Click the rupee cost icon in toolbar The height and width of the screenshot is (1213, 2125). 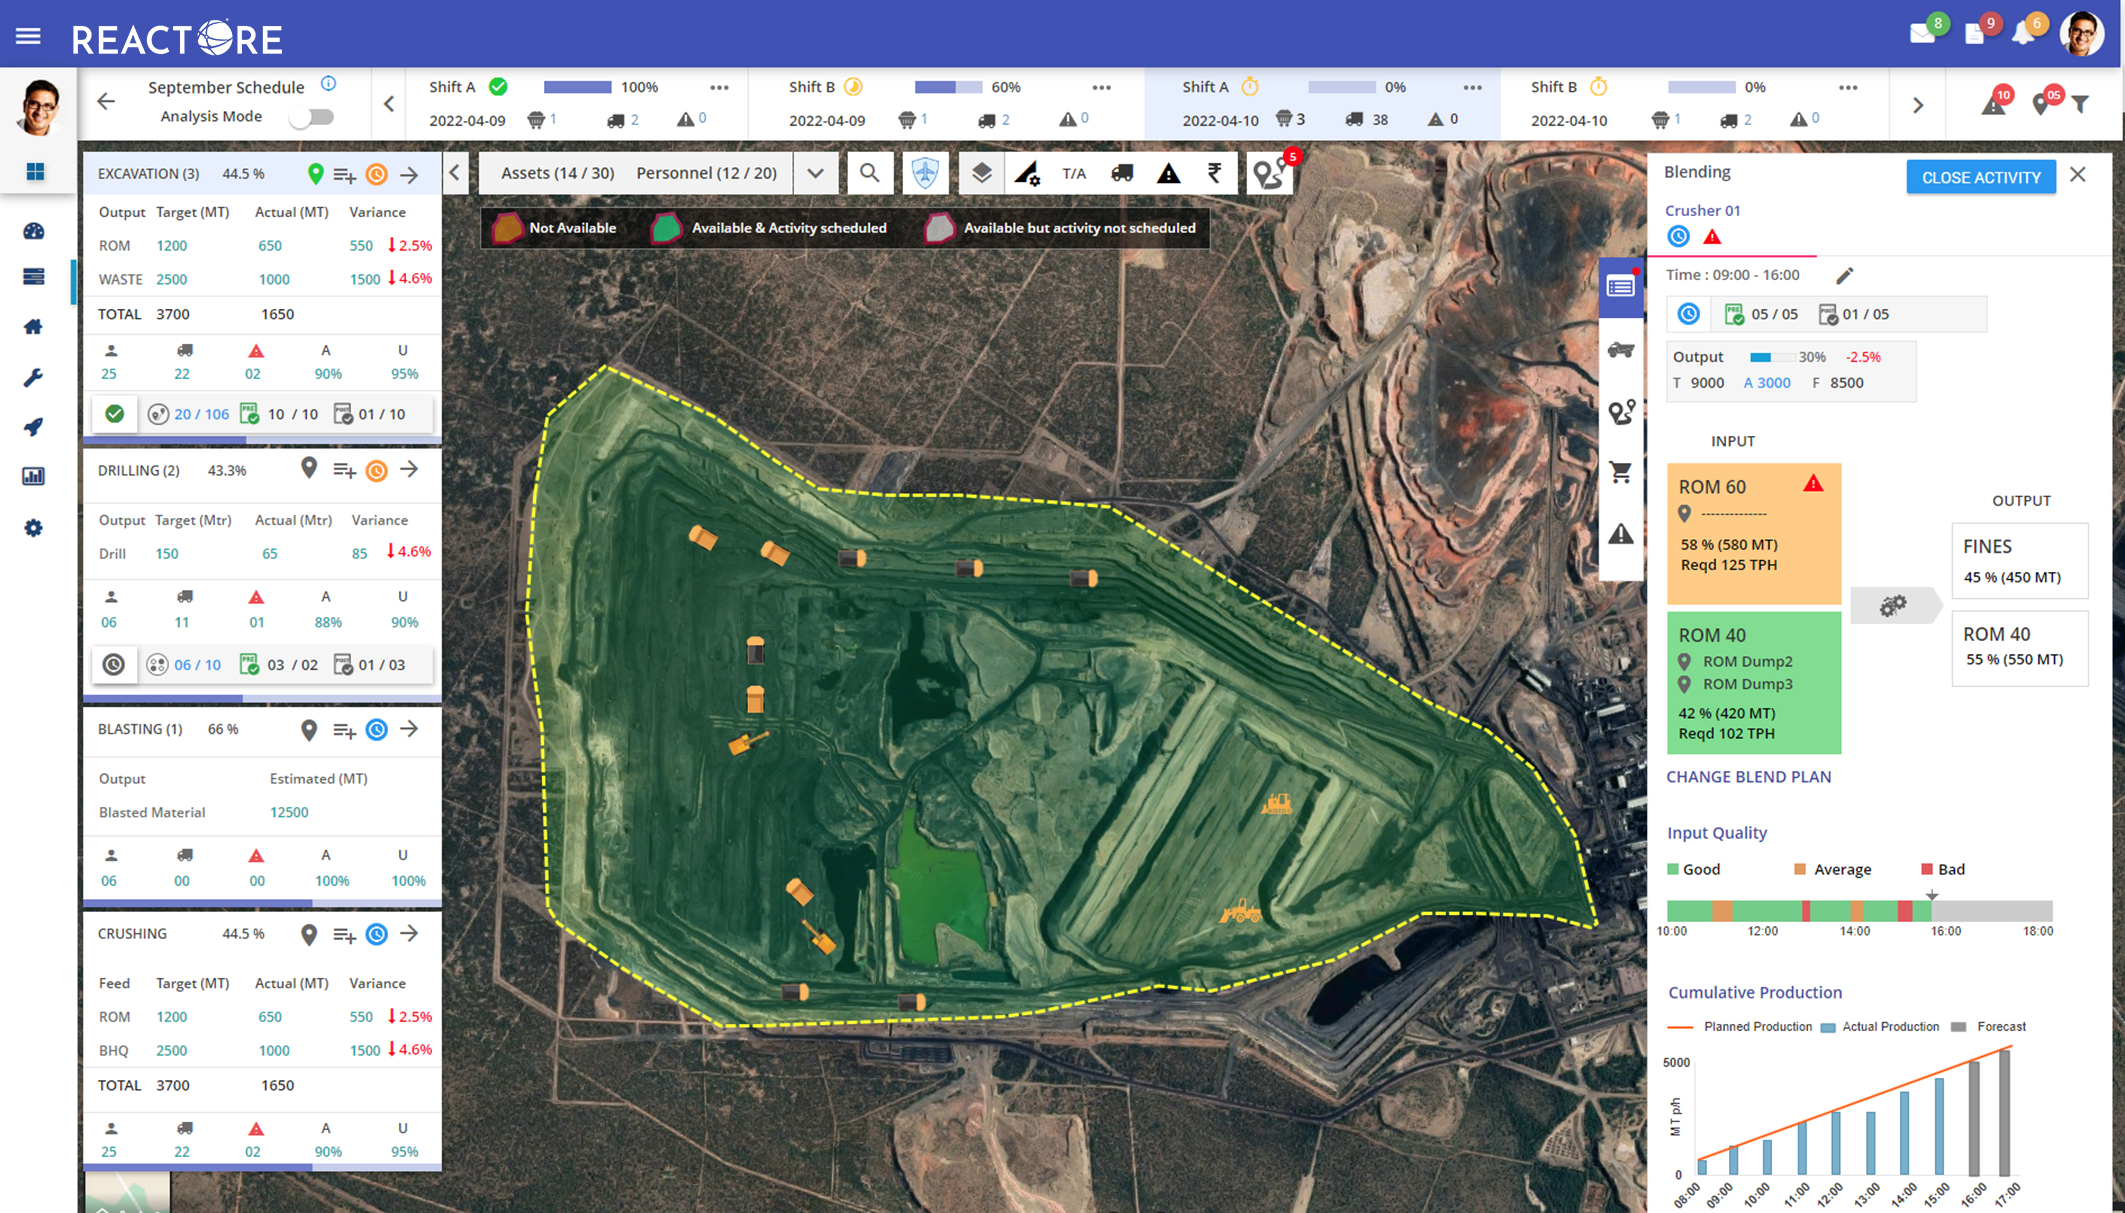tap(1214, 173)
